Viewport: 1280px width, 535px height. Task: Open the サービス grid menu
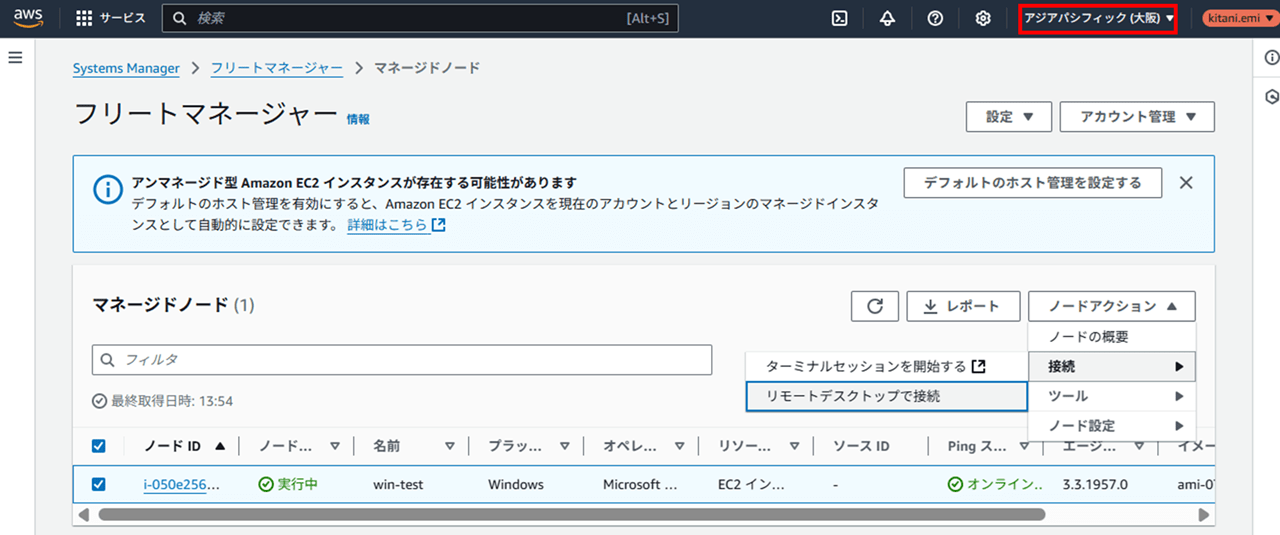click(x=110, y=18)
